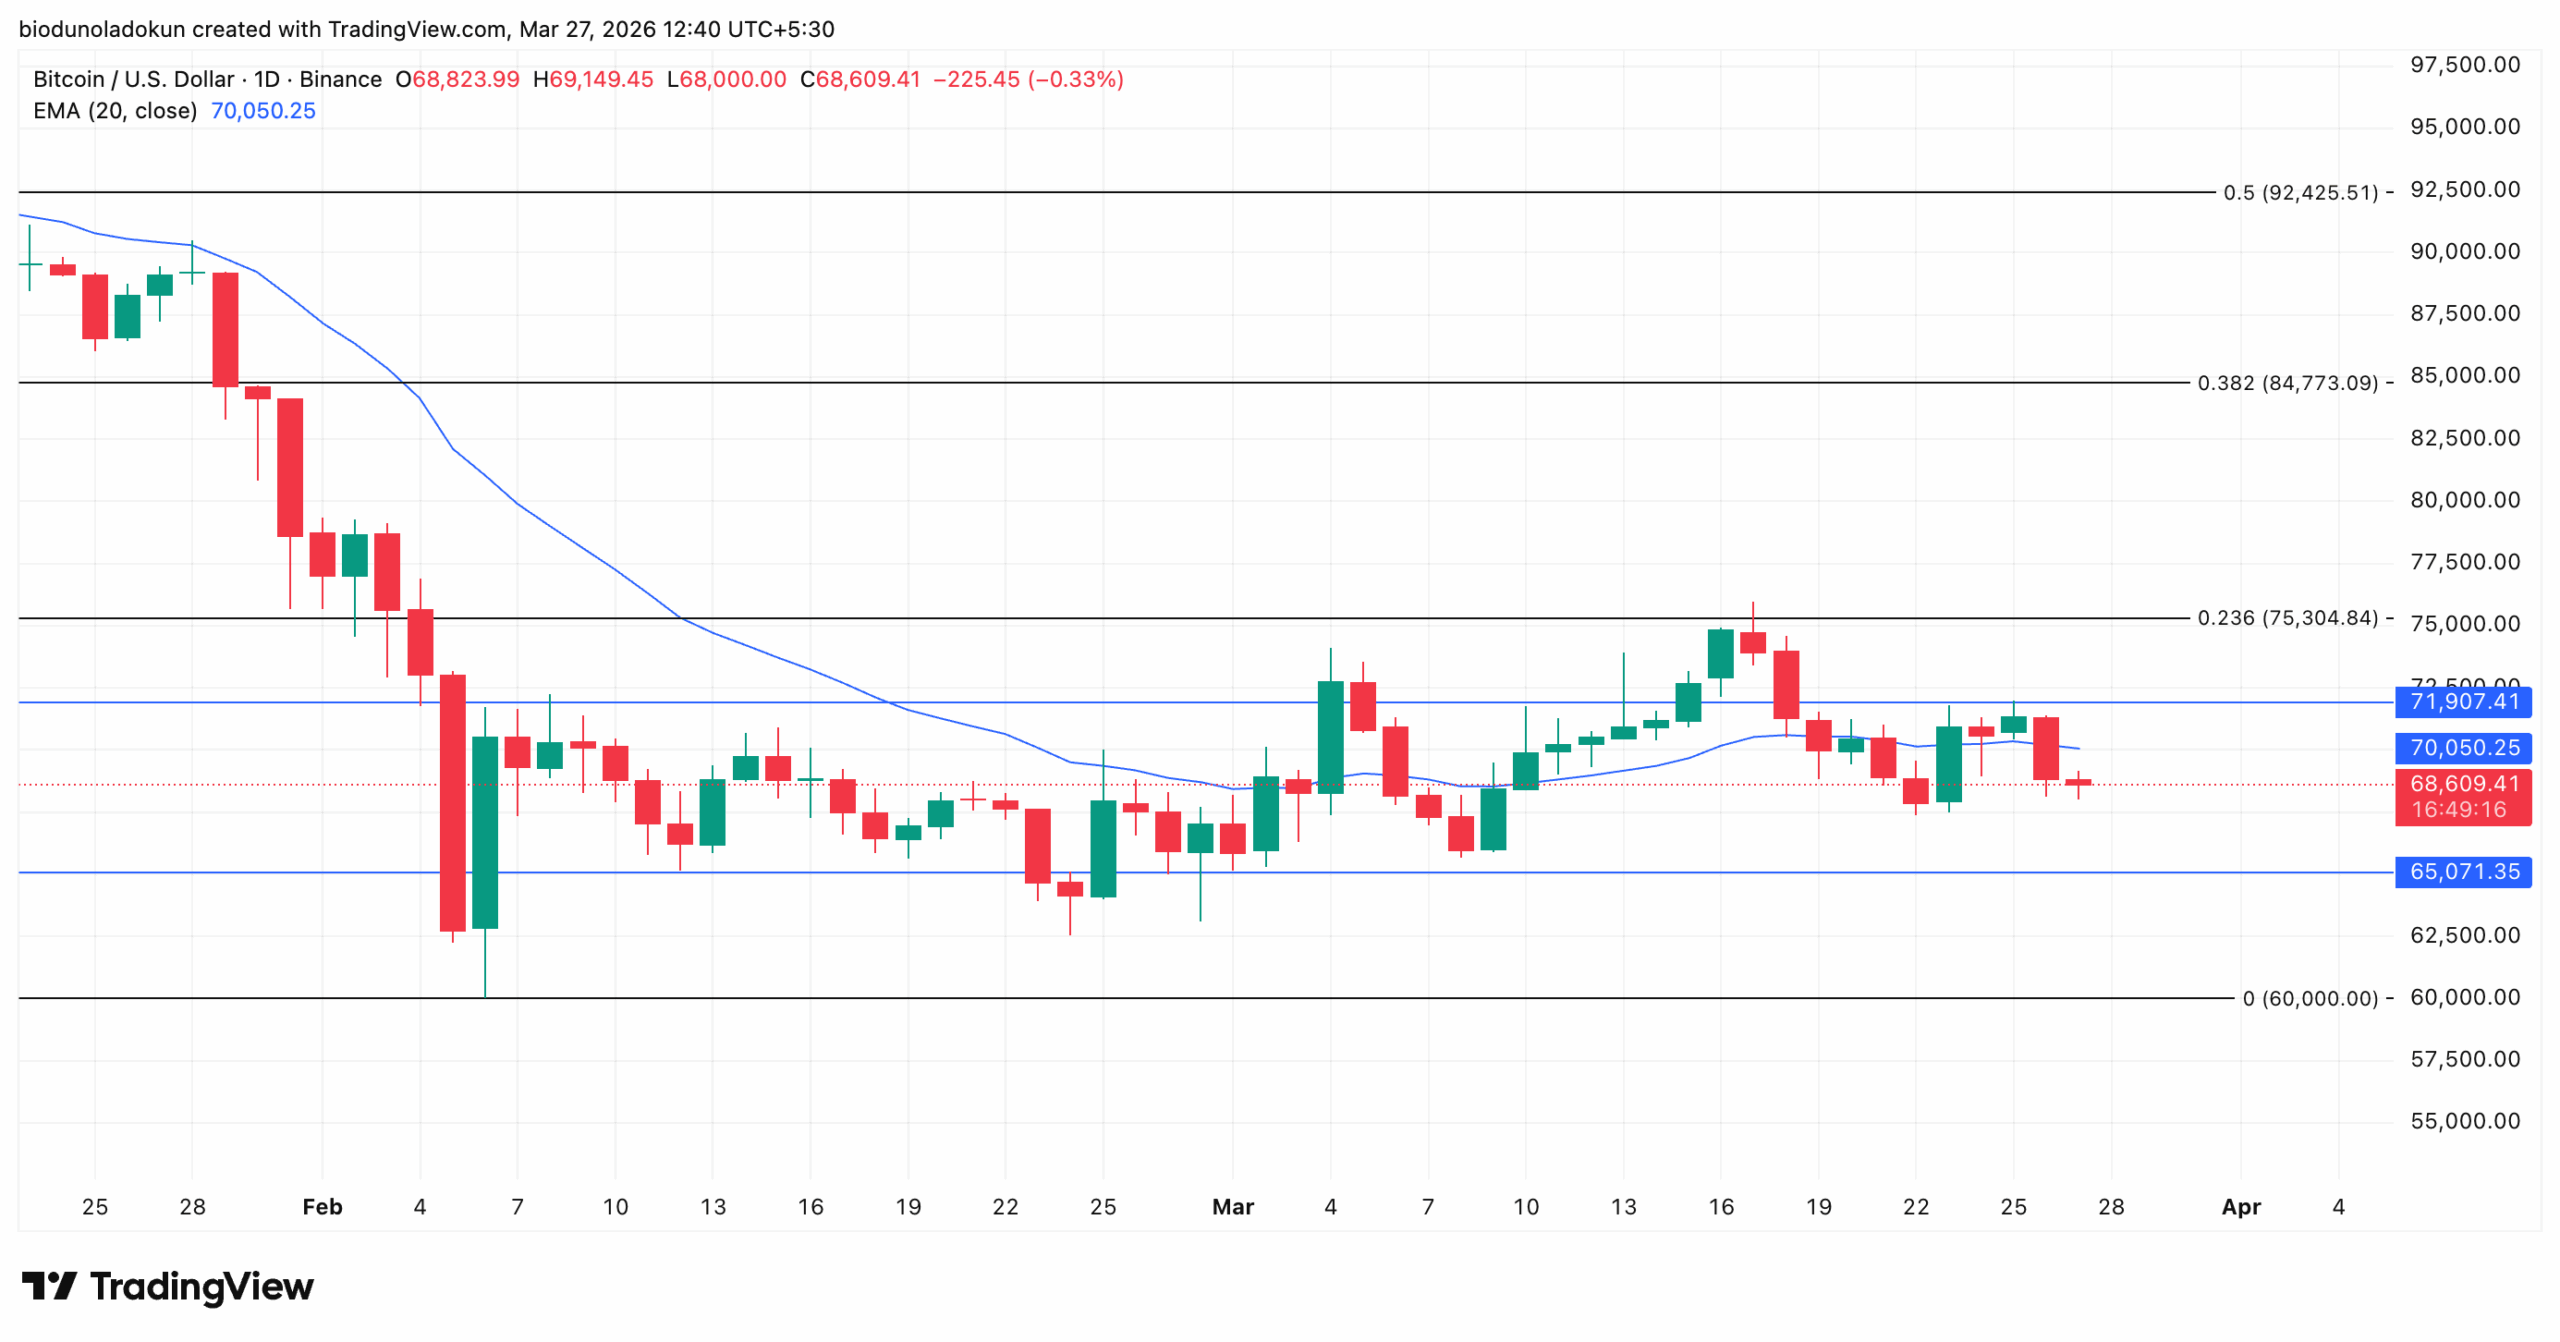Viewport: 2560px width, 1342px height.
Task: Click the chart creator caption at top
Action: point(427,29)
